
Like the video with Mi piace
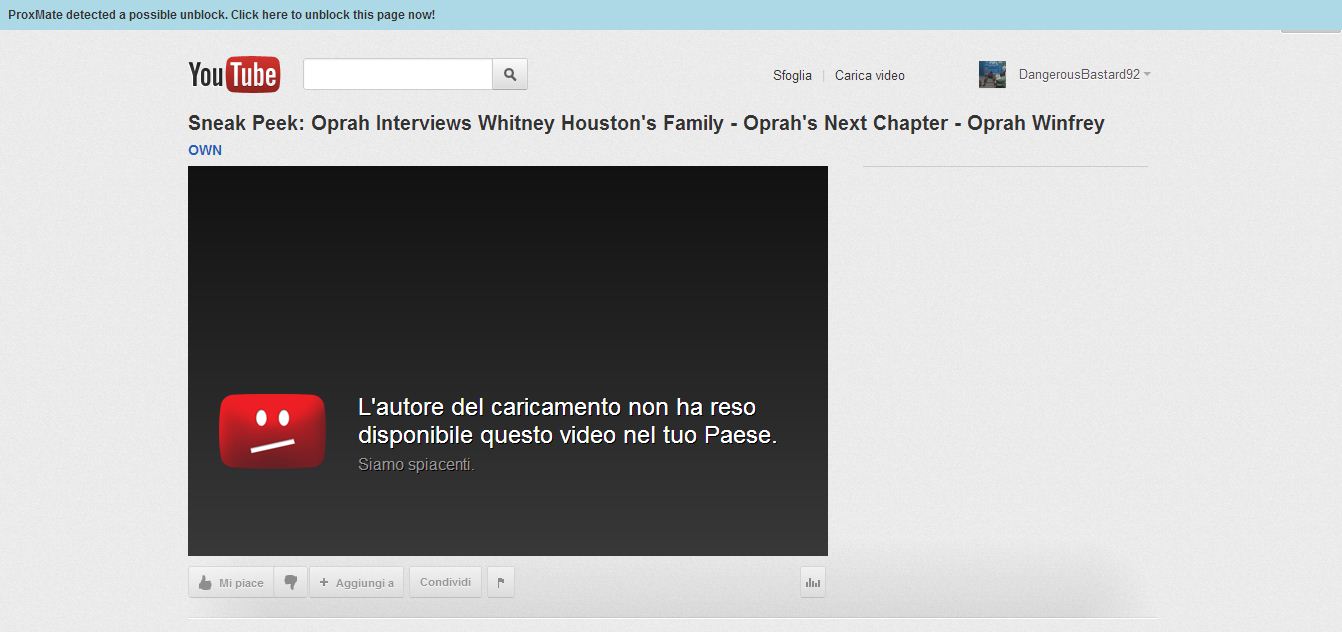coord(231,582)
